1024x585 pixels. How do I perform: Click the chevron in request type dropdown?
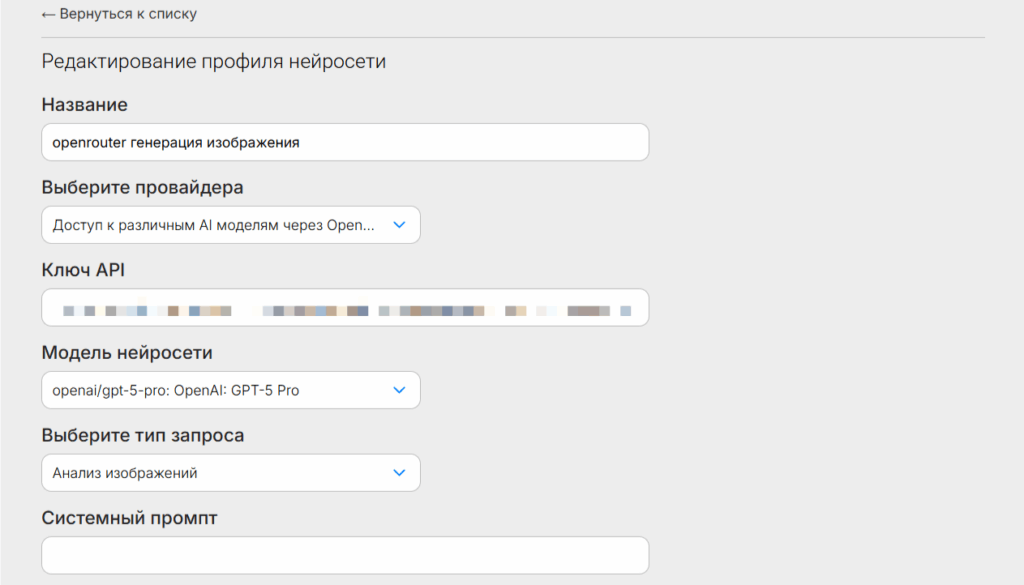tap(399, 473)
